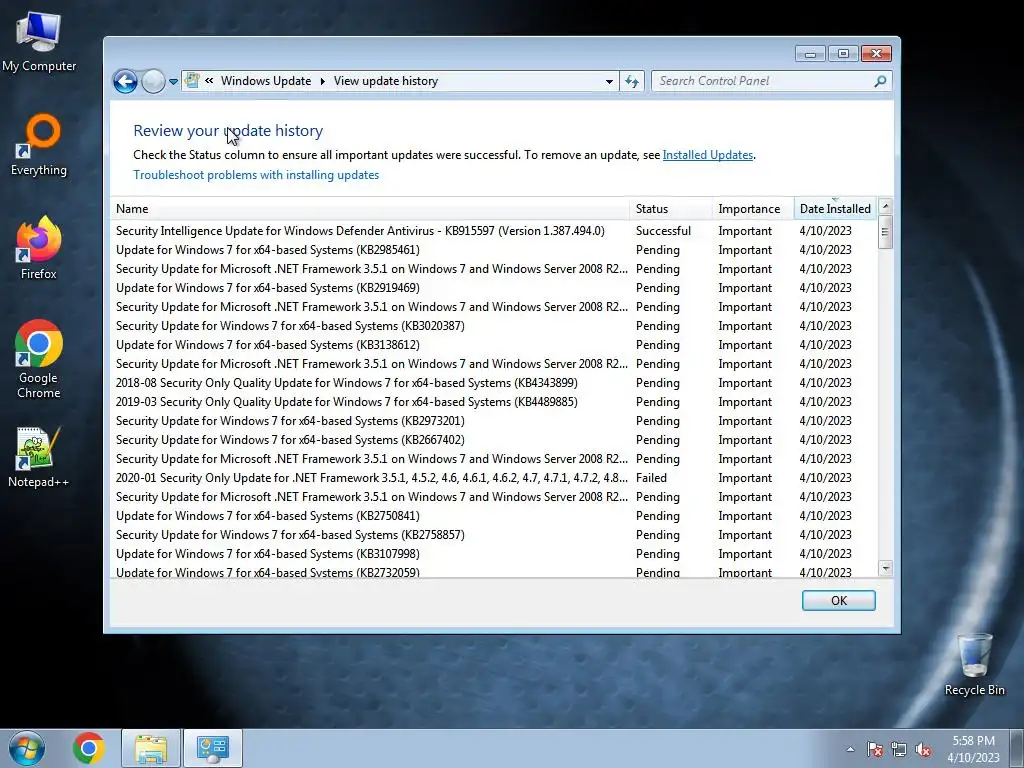Click the vertical scrollbar thumb
1024x768 pixels.
pos(886,232)
